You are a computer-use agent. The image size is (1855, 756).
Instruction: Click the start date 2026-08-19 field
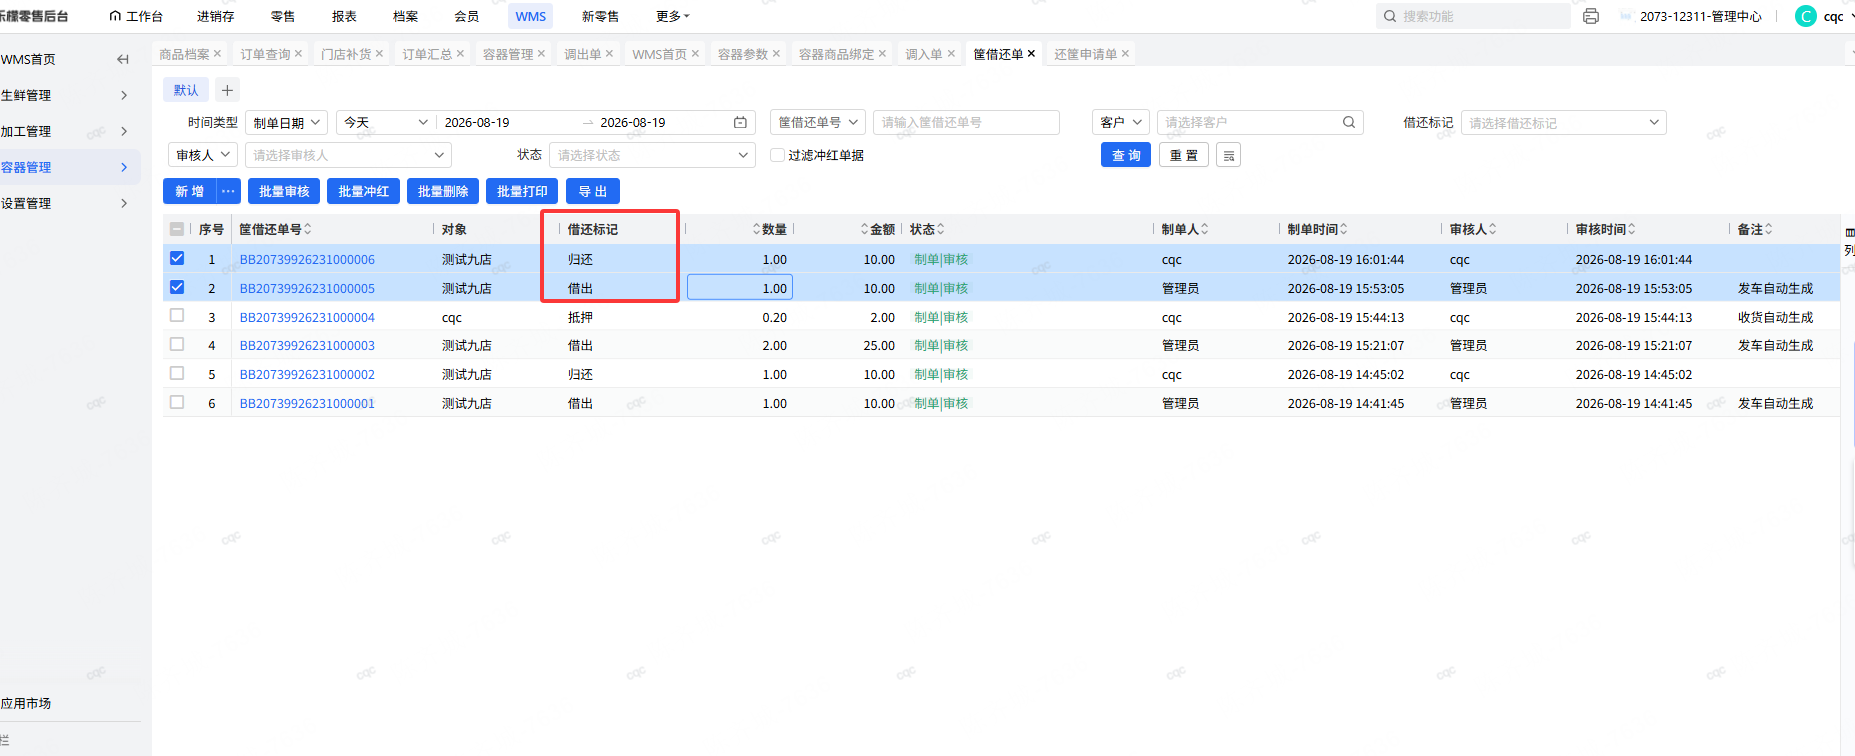coord(477,122)
